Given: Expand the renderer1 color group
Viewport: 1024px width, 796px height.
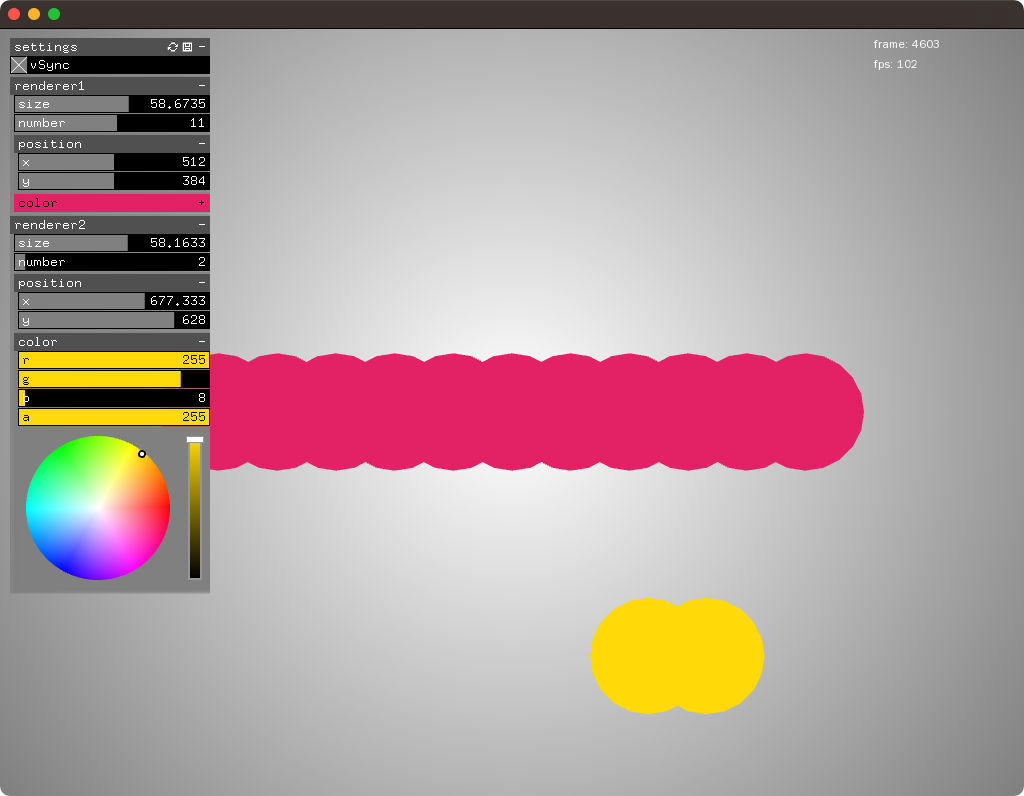Looking at the screenshot, I should point(201,203).
